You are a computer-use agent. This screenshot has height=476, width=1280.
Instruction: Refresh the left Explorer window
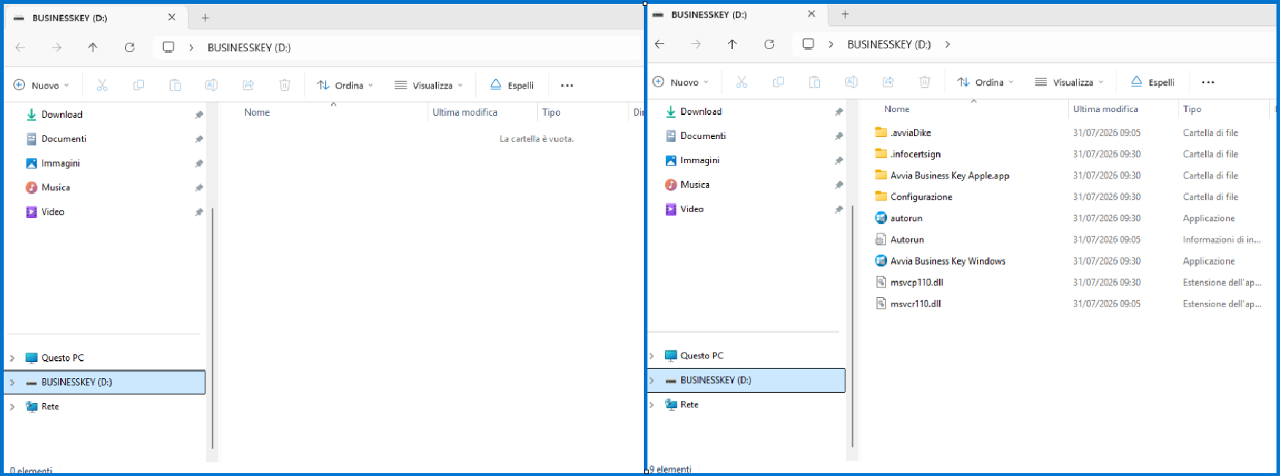tap(129, 47)
